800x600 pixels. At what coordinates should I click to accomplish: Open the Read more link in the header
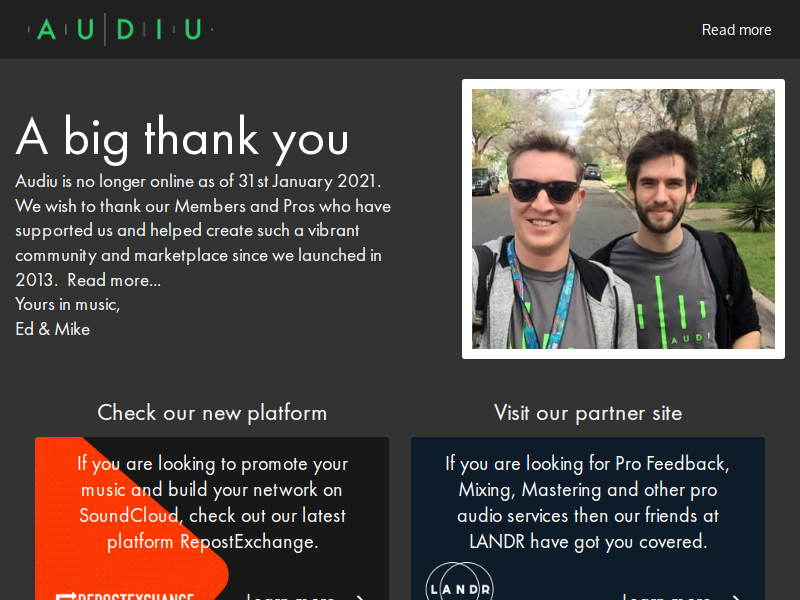[736, 30]
